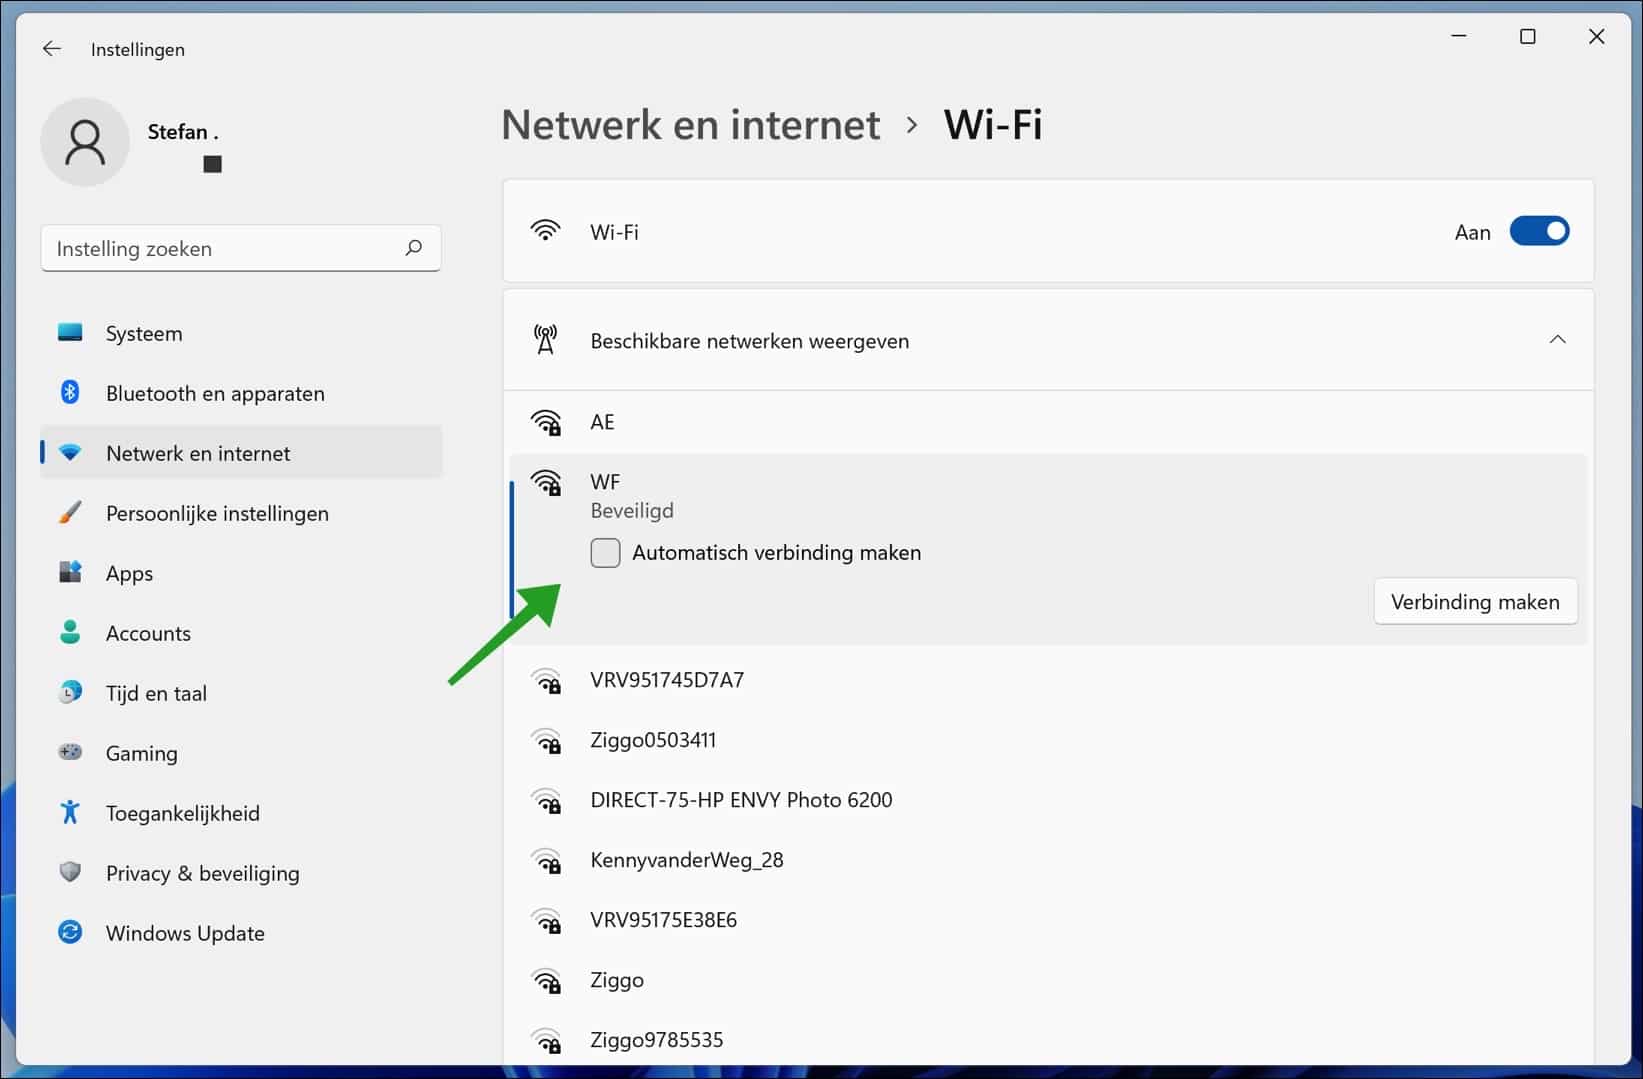Click Stefan's profile avatar
This screenshot has width=1643, height=1079.
click(x=85, y=141)
